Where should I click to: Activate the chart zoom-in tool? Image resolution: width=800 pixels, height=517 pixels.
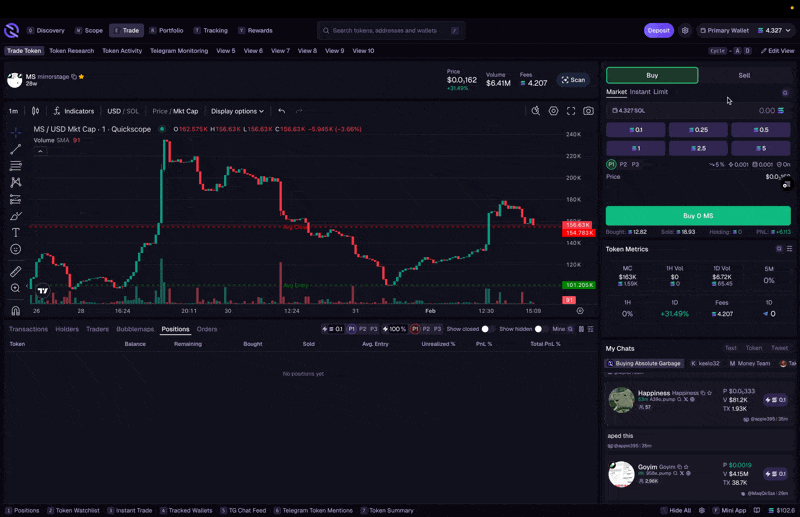click(16, 288)
